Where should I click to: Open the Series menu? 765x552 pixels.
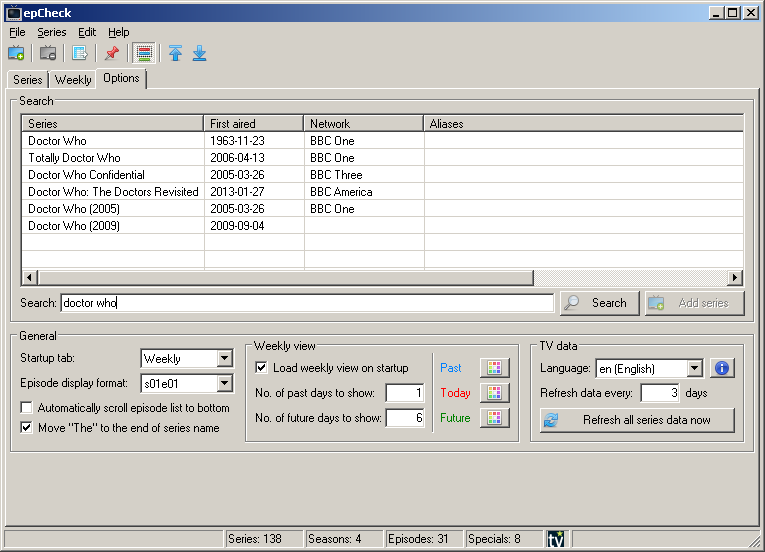52,32
